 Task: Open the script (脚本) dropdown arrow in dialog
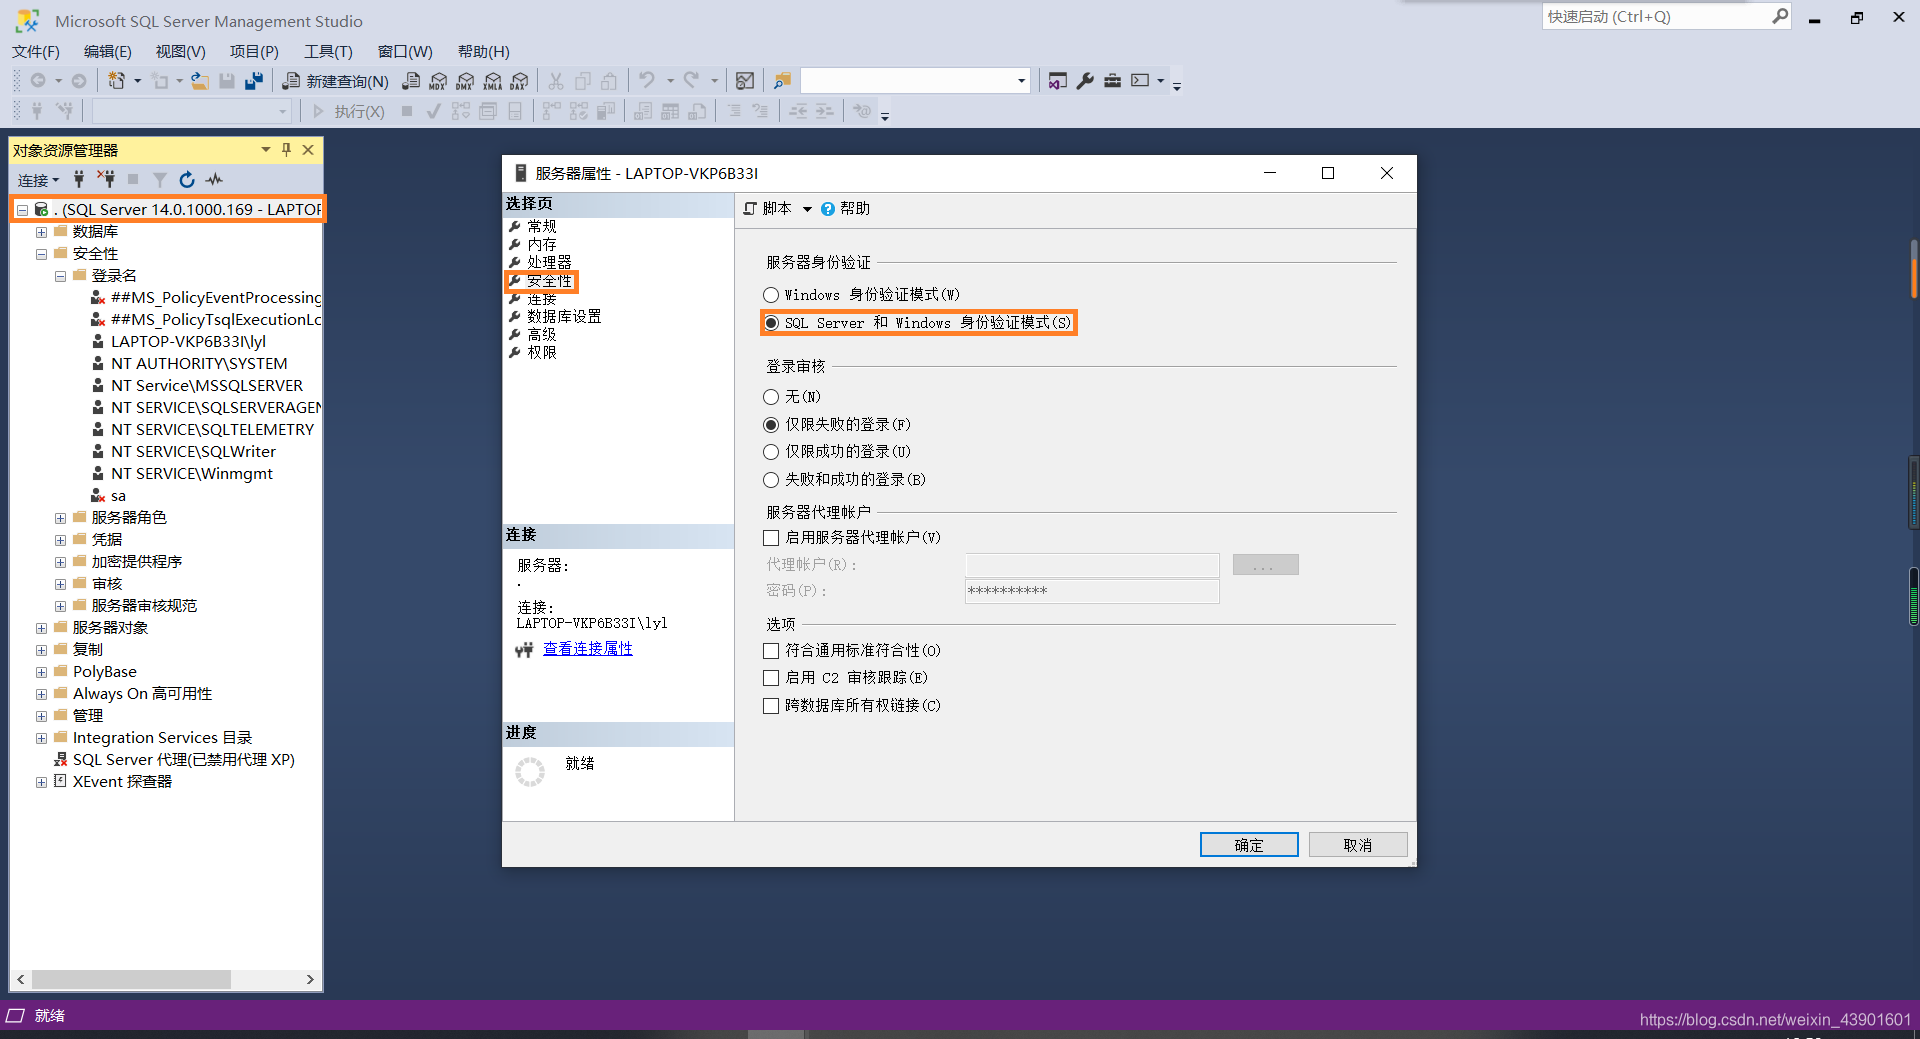[x=807, y=209]
